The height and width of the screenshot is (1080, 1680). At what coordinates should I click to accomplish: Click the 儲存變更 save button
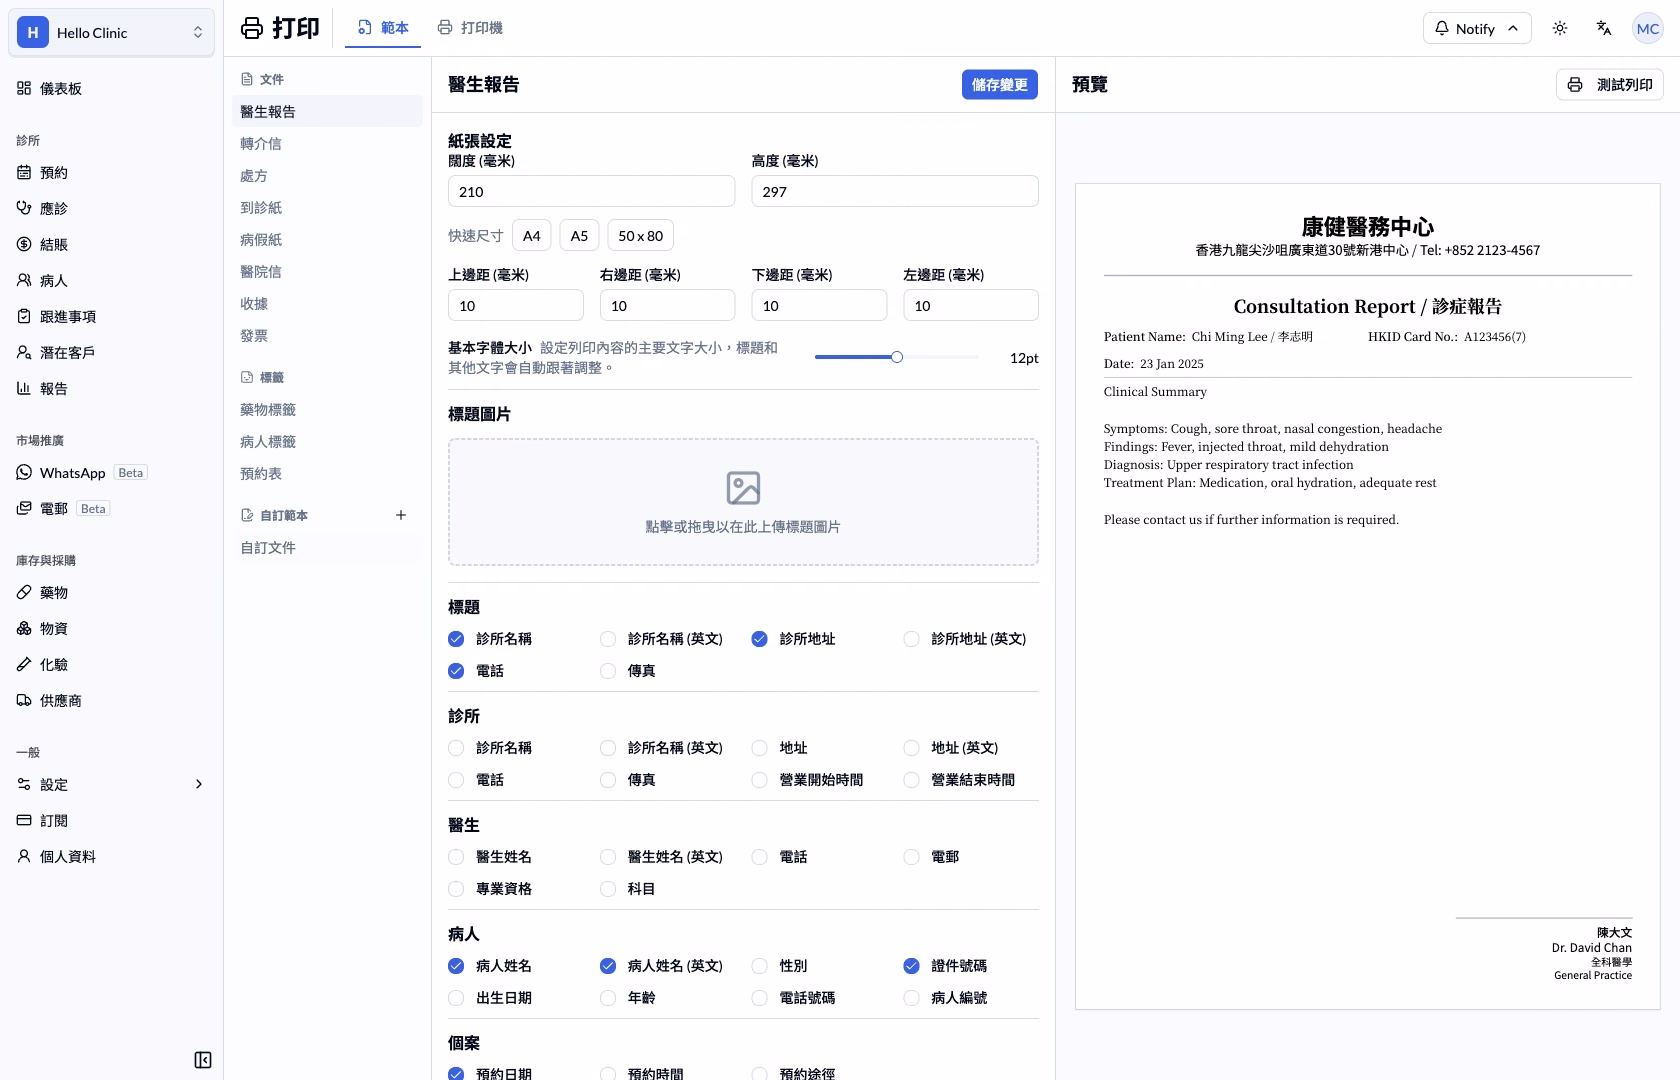(x=999, y=85)
